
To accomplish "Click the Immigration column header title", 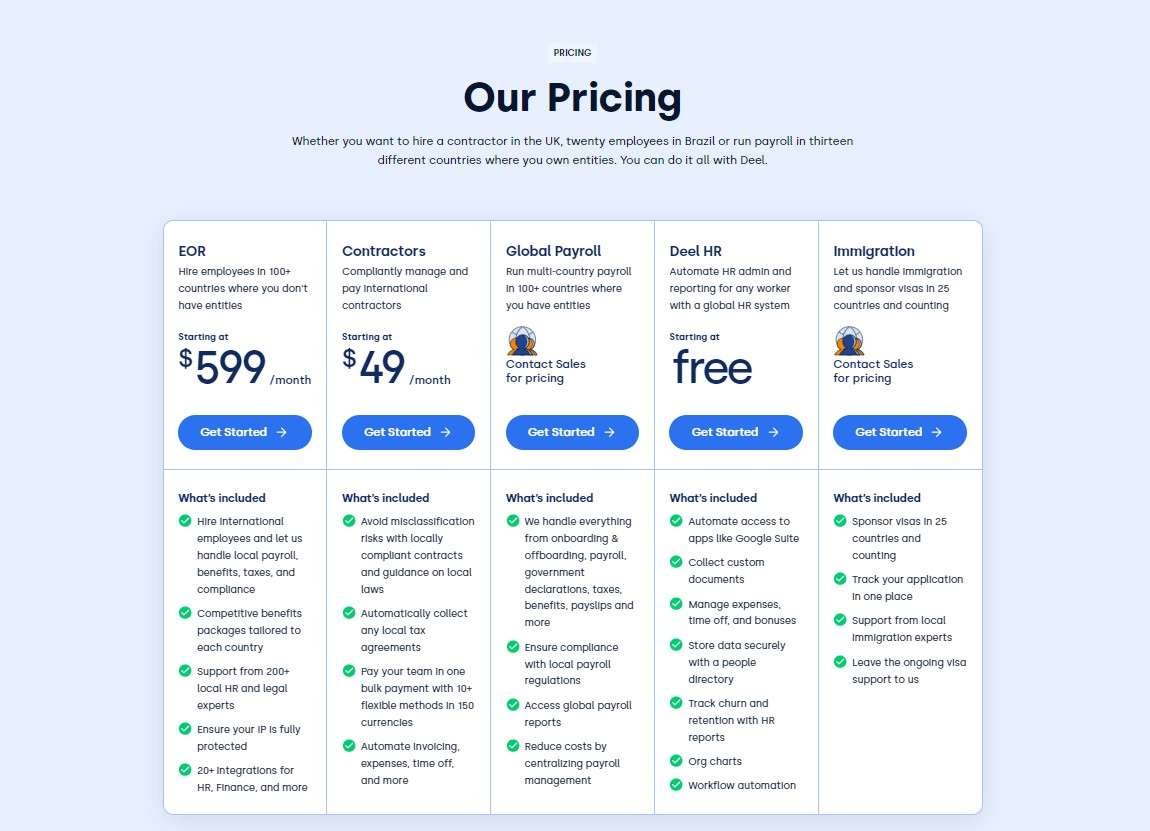I will 874,251.
